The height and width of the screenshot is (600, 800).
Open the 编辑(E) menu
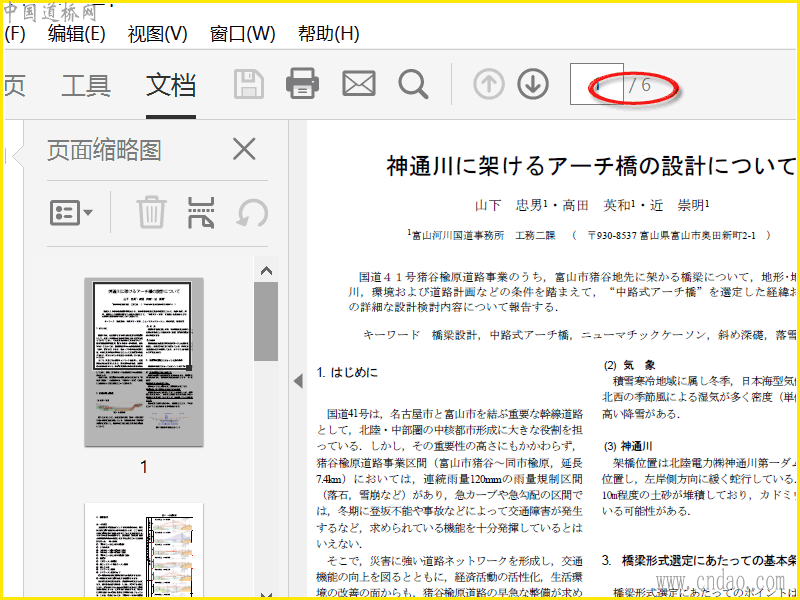coord(77,34)
